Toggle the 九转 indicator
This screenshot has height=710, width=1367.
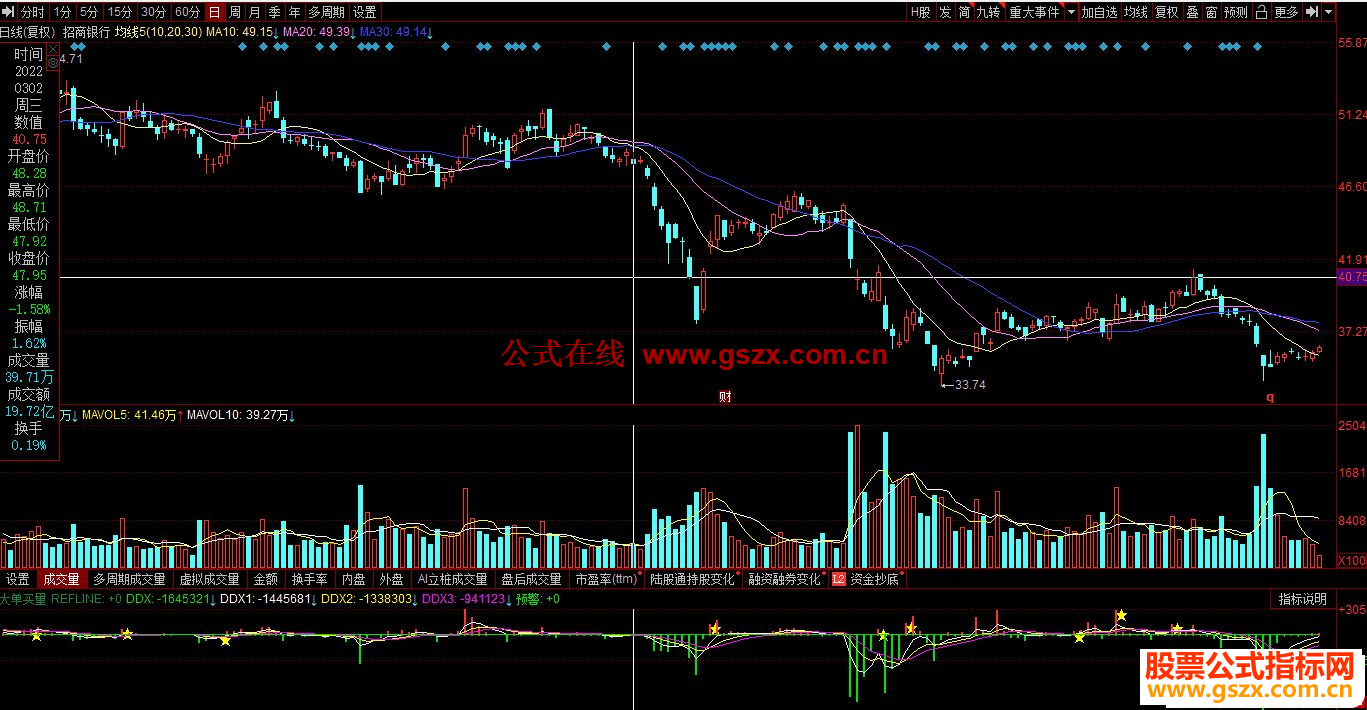pos(988,12)
